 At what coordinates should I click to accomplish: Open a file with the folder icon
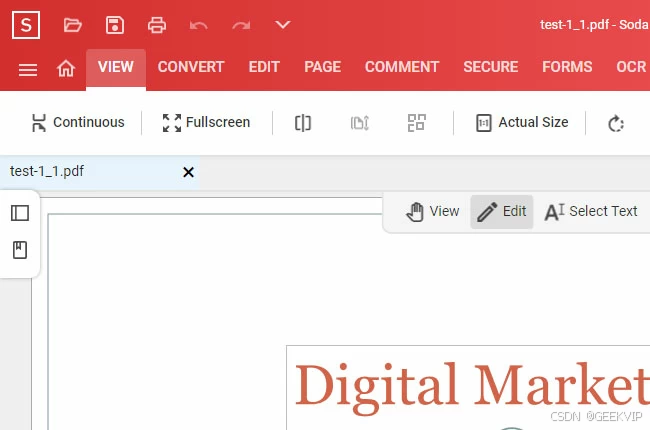coord(73,25)
